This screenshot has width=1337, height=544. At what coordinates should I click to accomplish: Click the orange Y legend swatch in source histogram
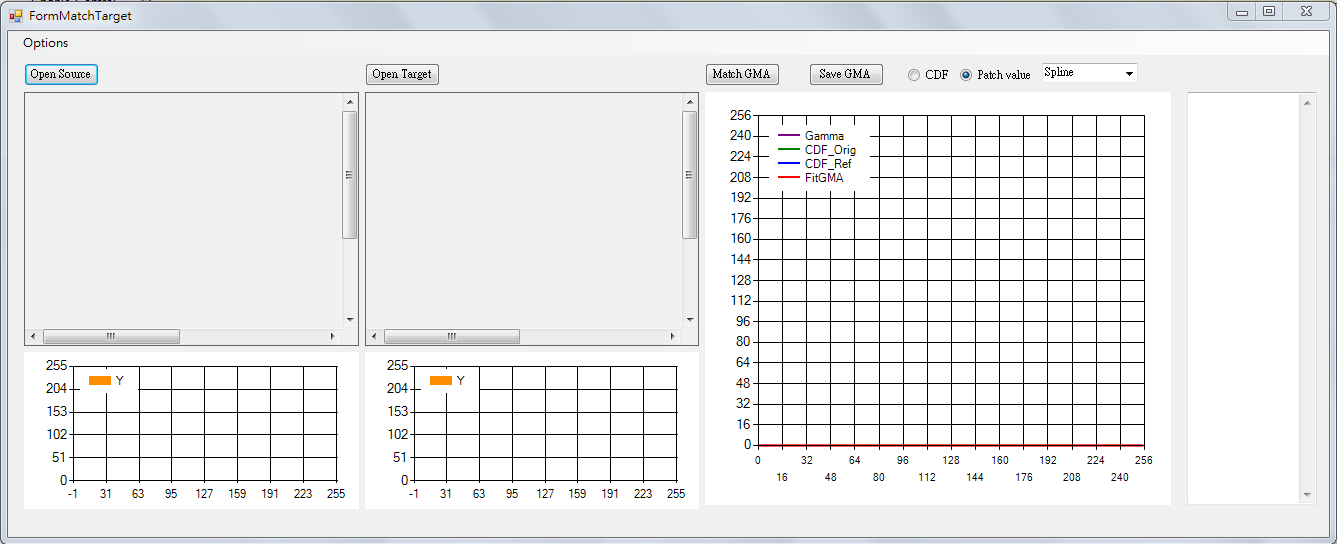point(100,380)
